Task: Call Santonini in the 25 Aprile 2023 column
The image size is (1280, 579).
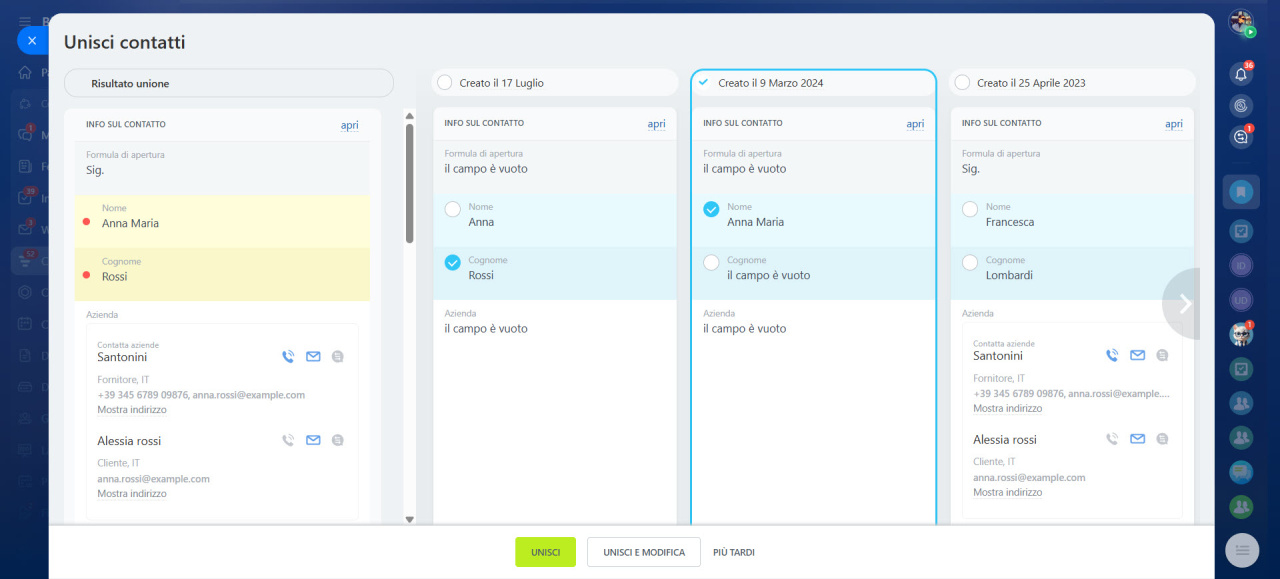Action: [1112, 355]
